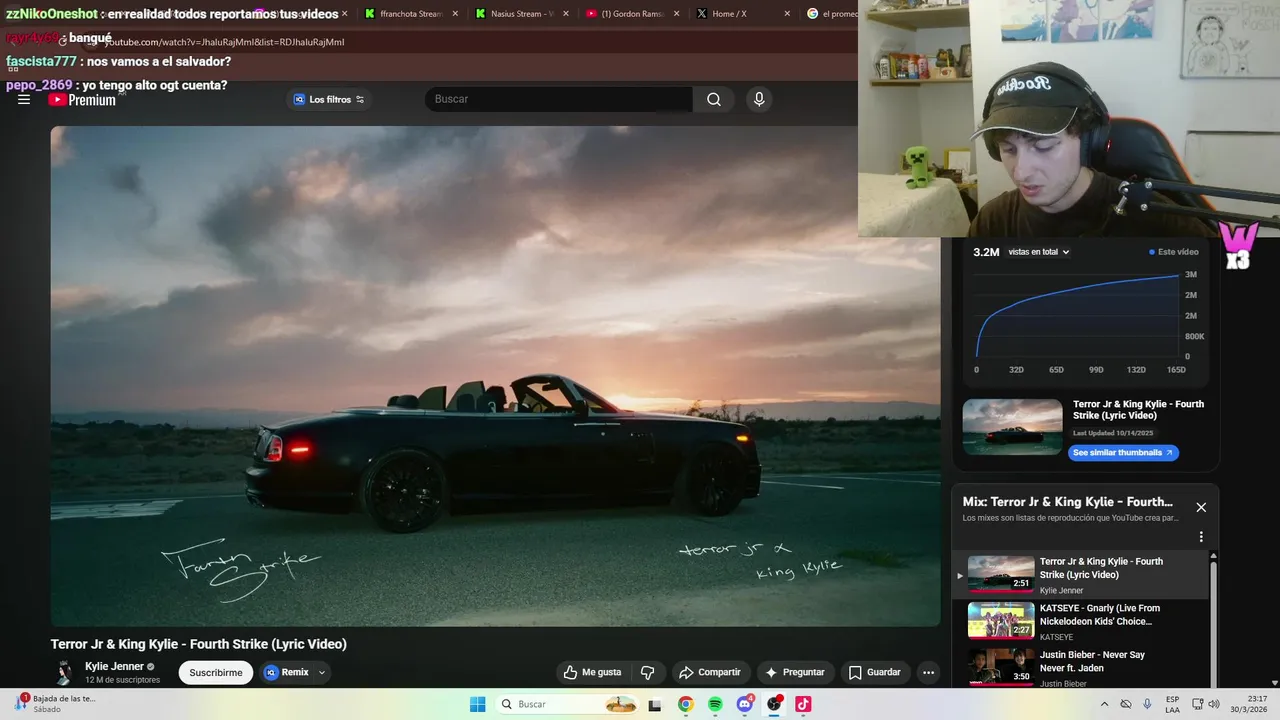This screenshot has height=720, width=1280.
Task: Click the Last Updated 10/14/2025 text
Action: pos(1113,434)
